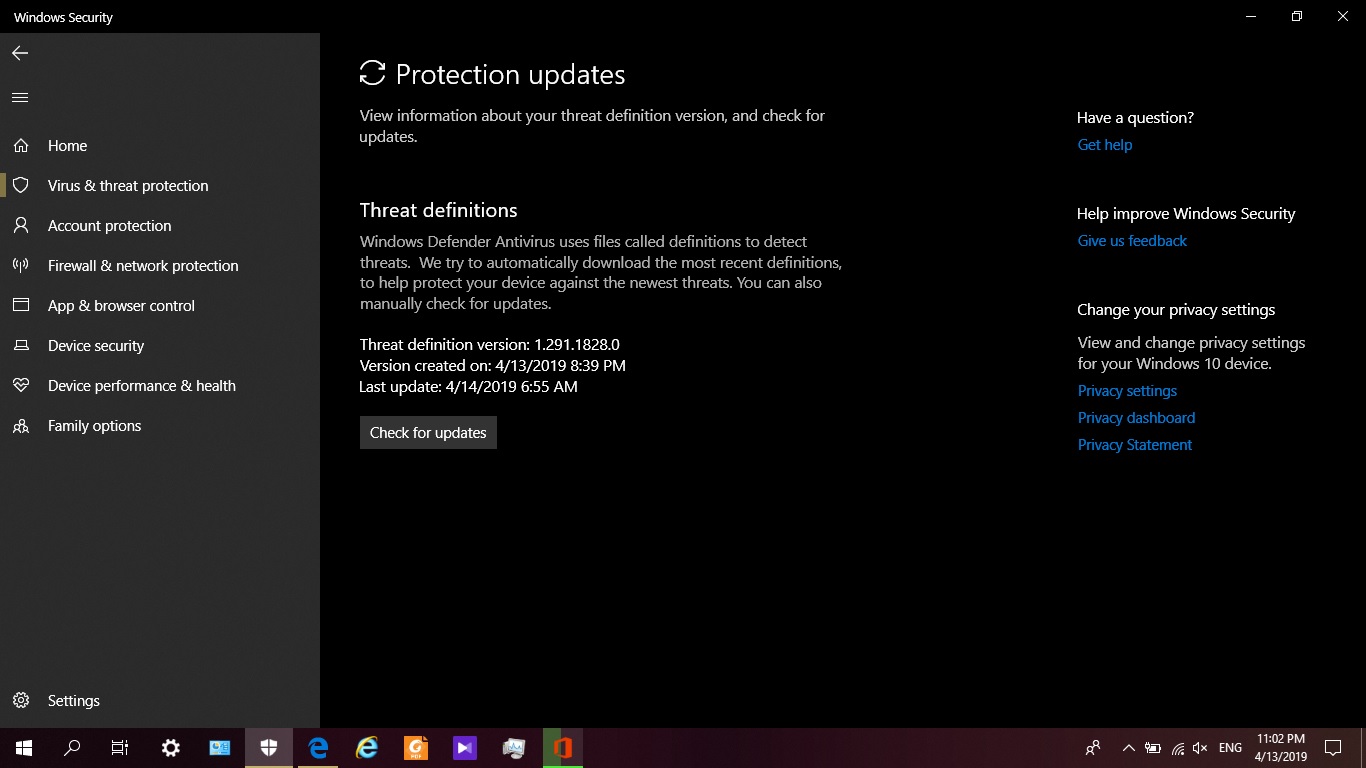Click the window icon for App & browser control
The image size is (1366, 768).
20,306
